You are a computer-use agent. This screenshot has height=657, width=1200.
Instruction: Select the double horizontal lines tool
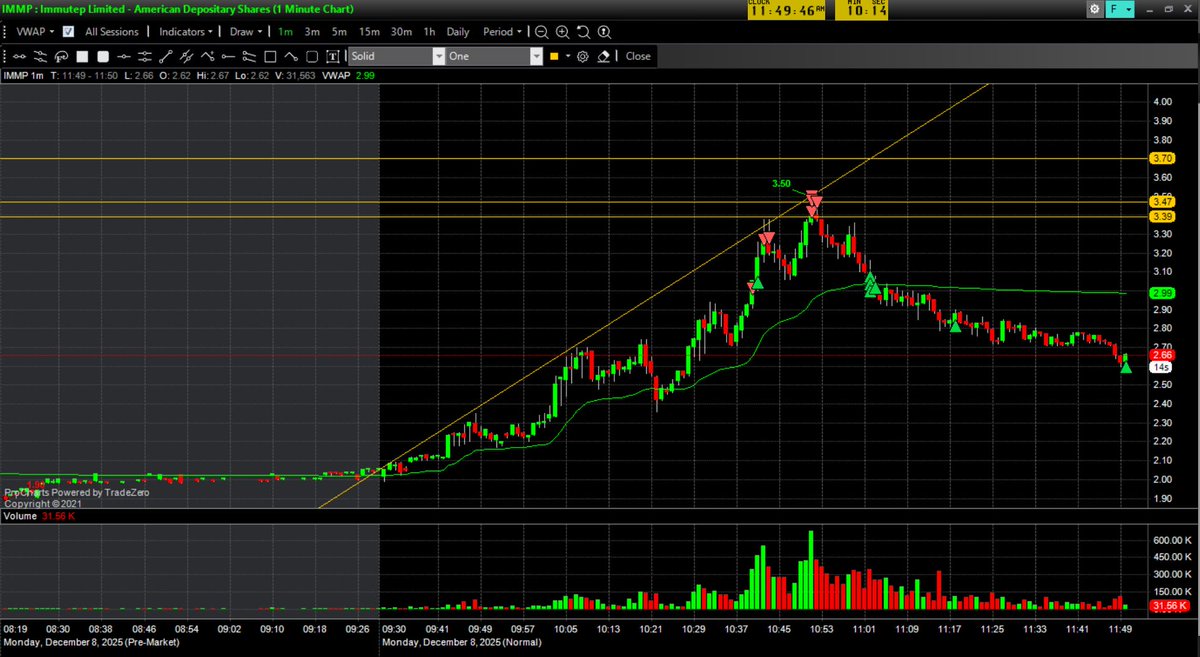pos(145,56)
